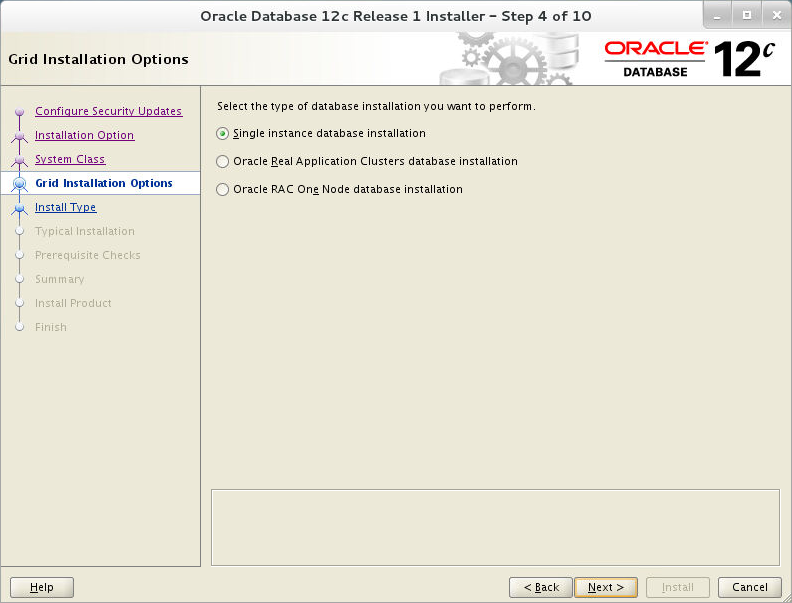Click the disabled Install button

678,587
